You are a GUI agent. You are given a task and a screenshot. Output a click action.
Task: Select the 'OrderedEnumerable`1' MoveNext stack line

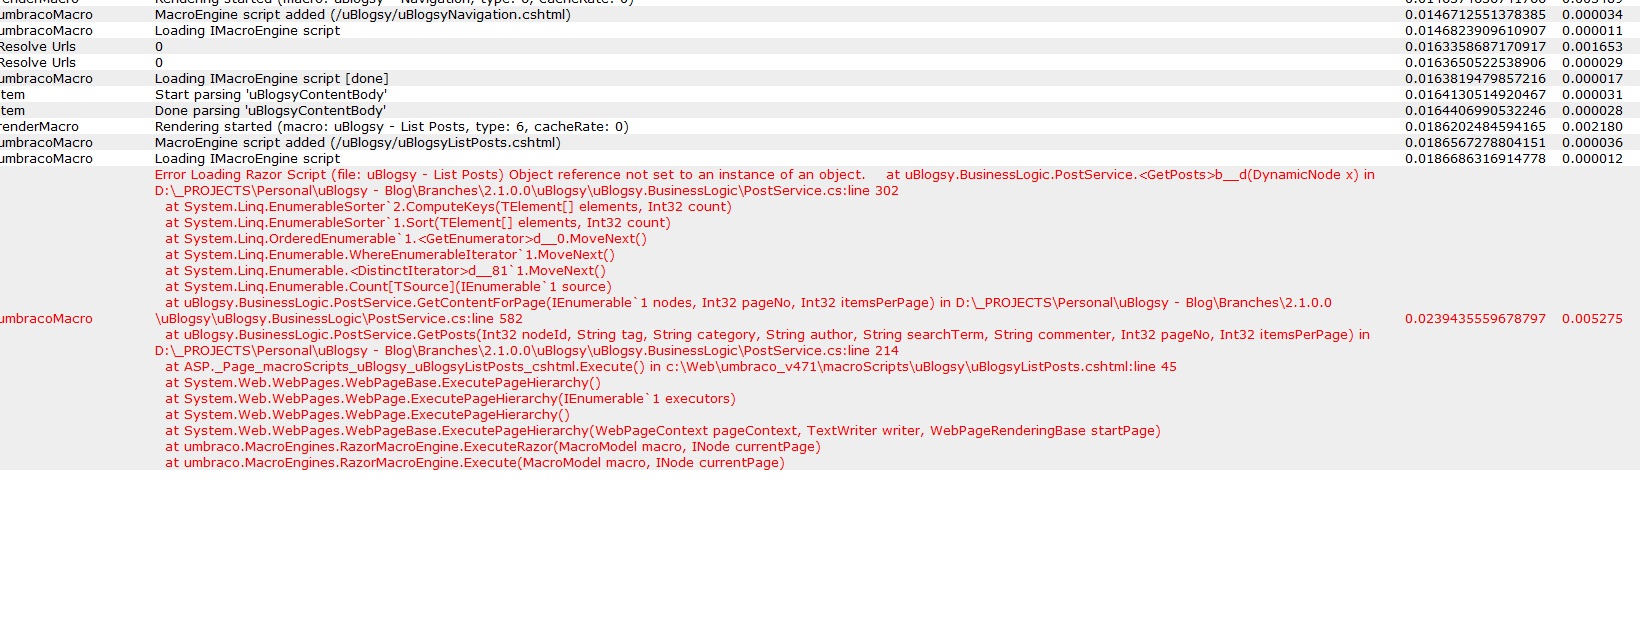click(x=406, y=239)
